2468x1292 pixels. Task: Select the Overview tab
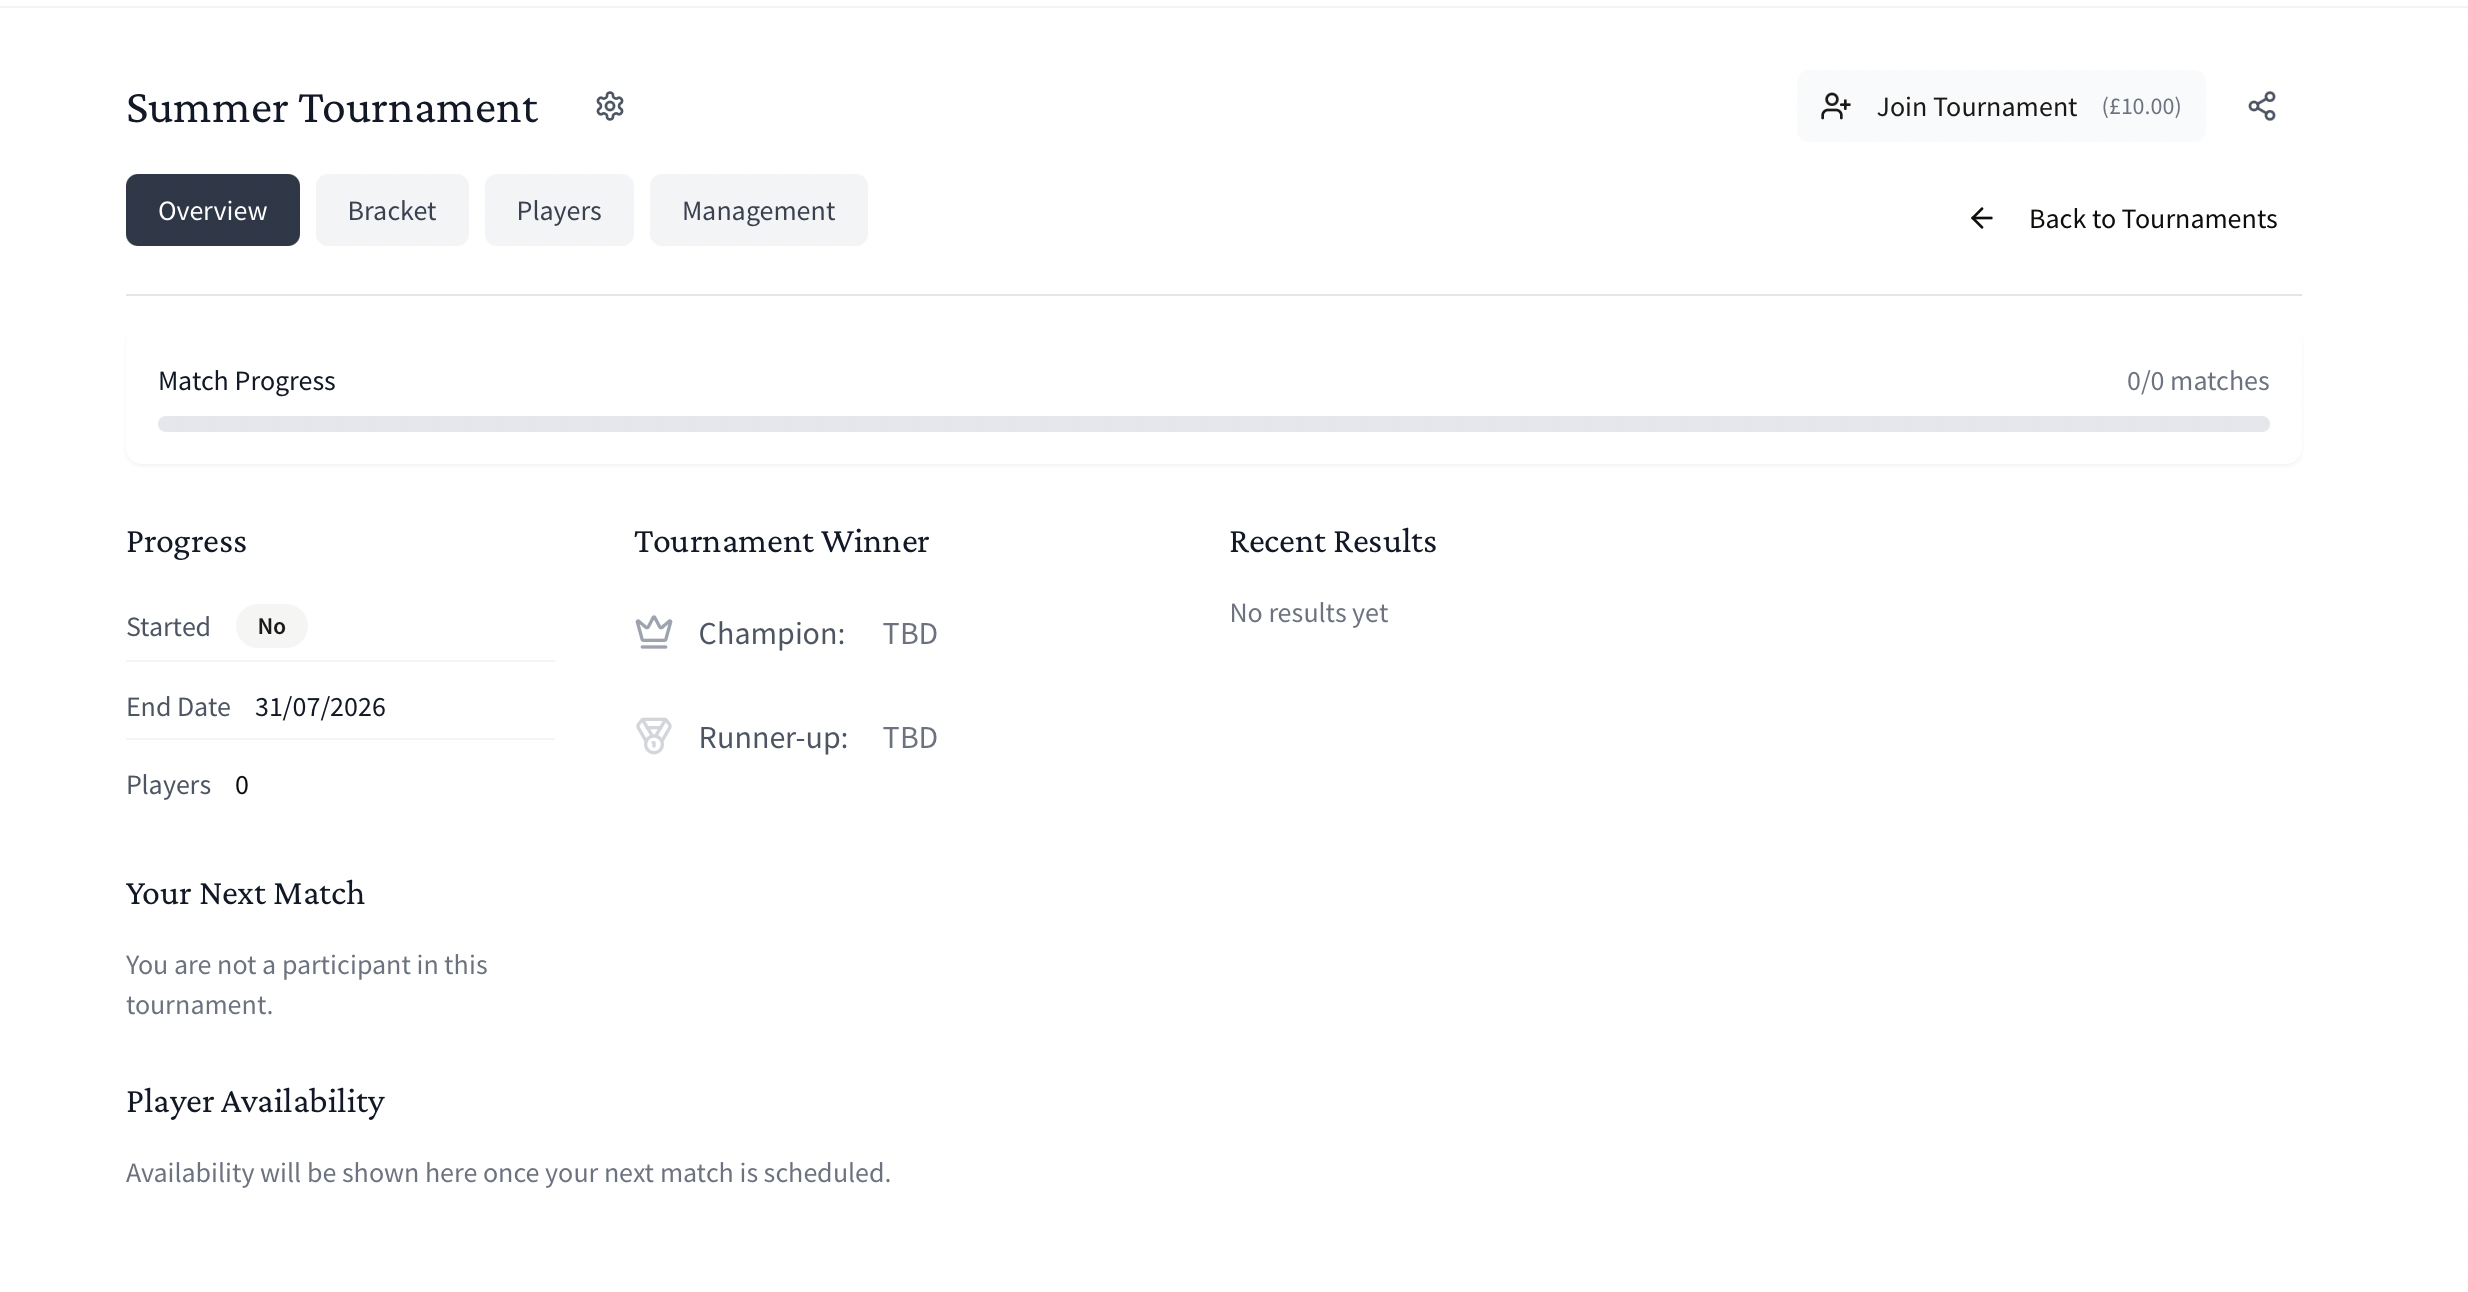(x=213, y=210)
